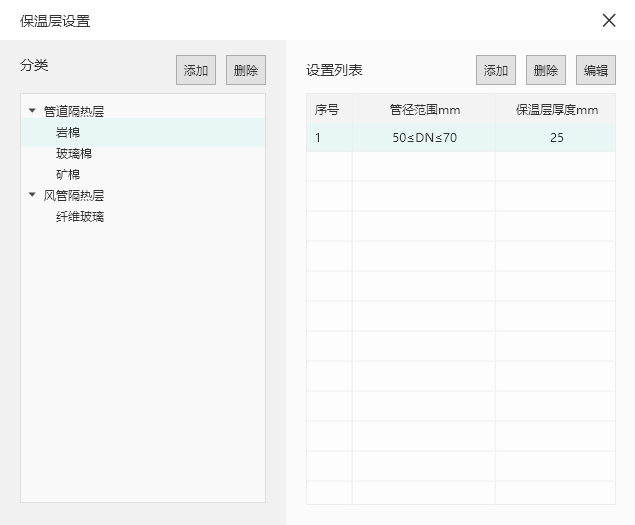Click 添加 button for 设置列表

(496, 70)
